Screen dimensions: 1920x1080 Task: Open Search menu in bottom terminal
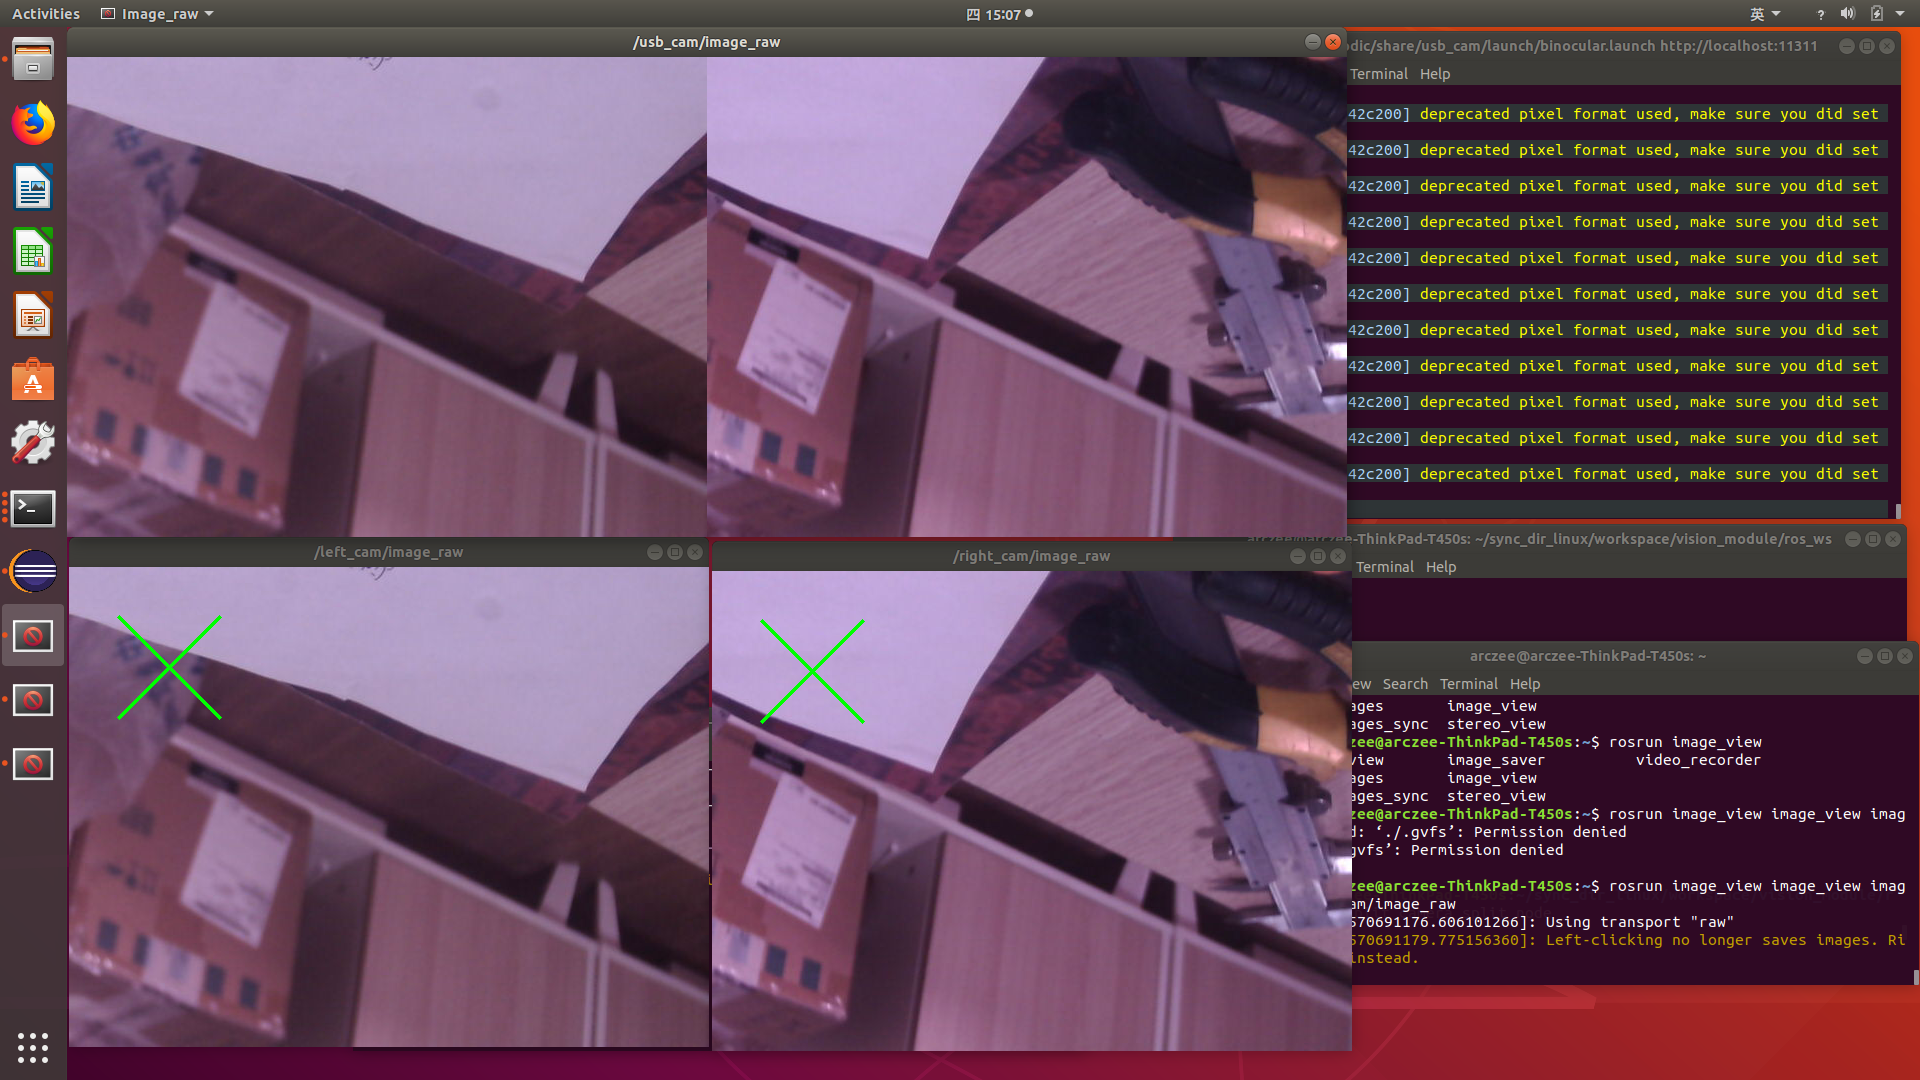click(x=1404, y=684)
